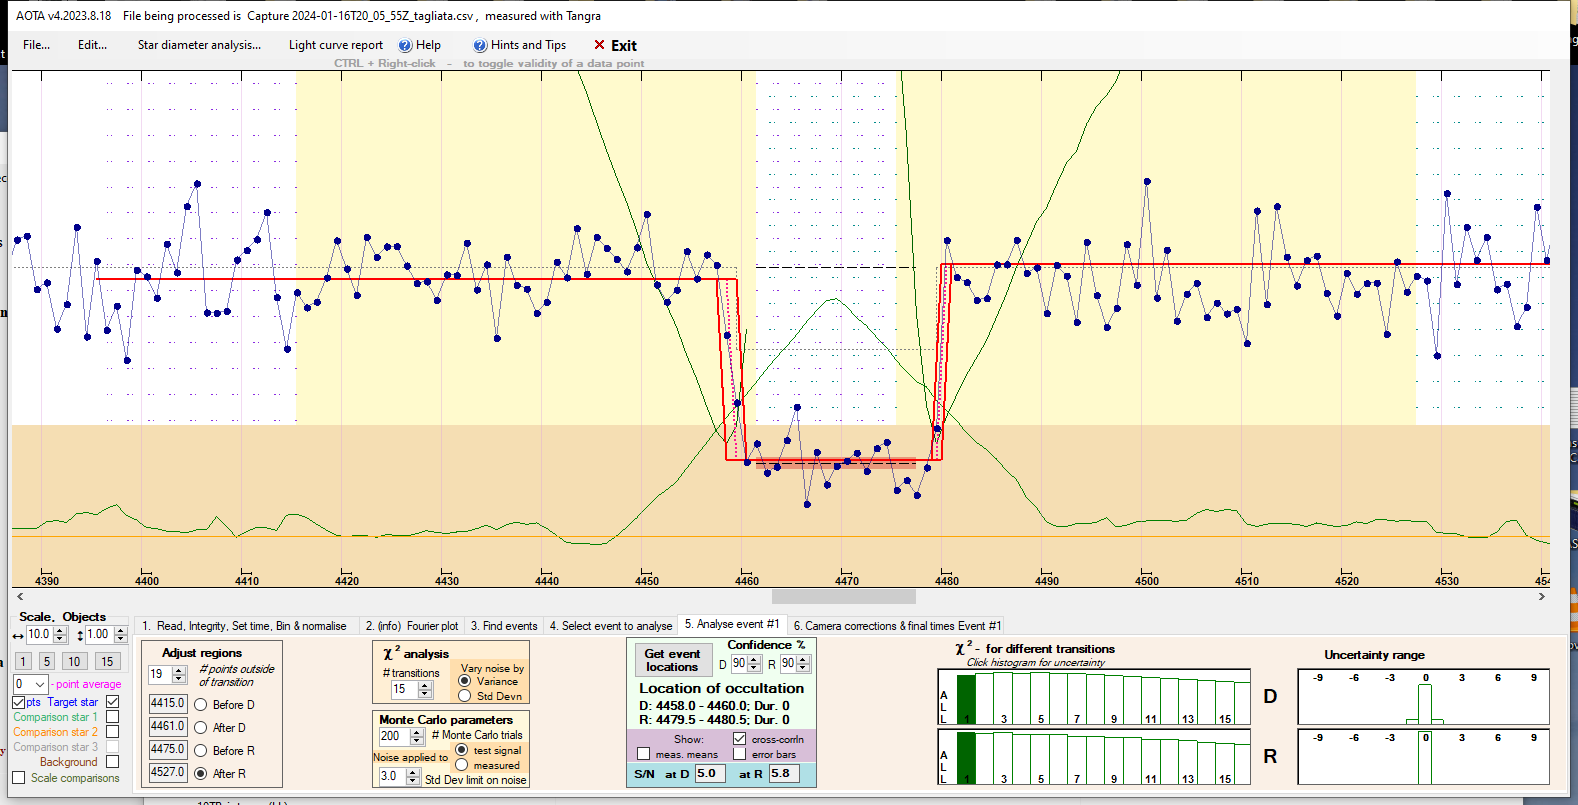Click the S/N at D field
The image size is (1578, 805).
click(x=710, y=774)
